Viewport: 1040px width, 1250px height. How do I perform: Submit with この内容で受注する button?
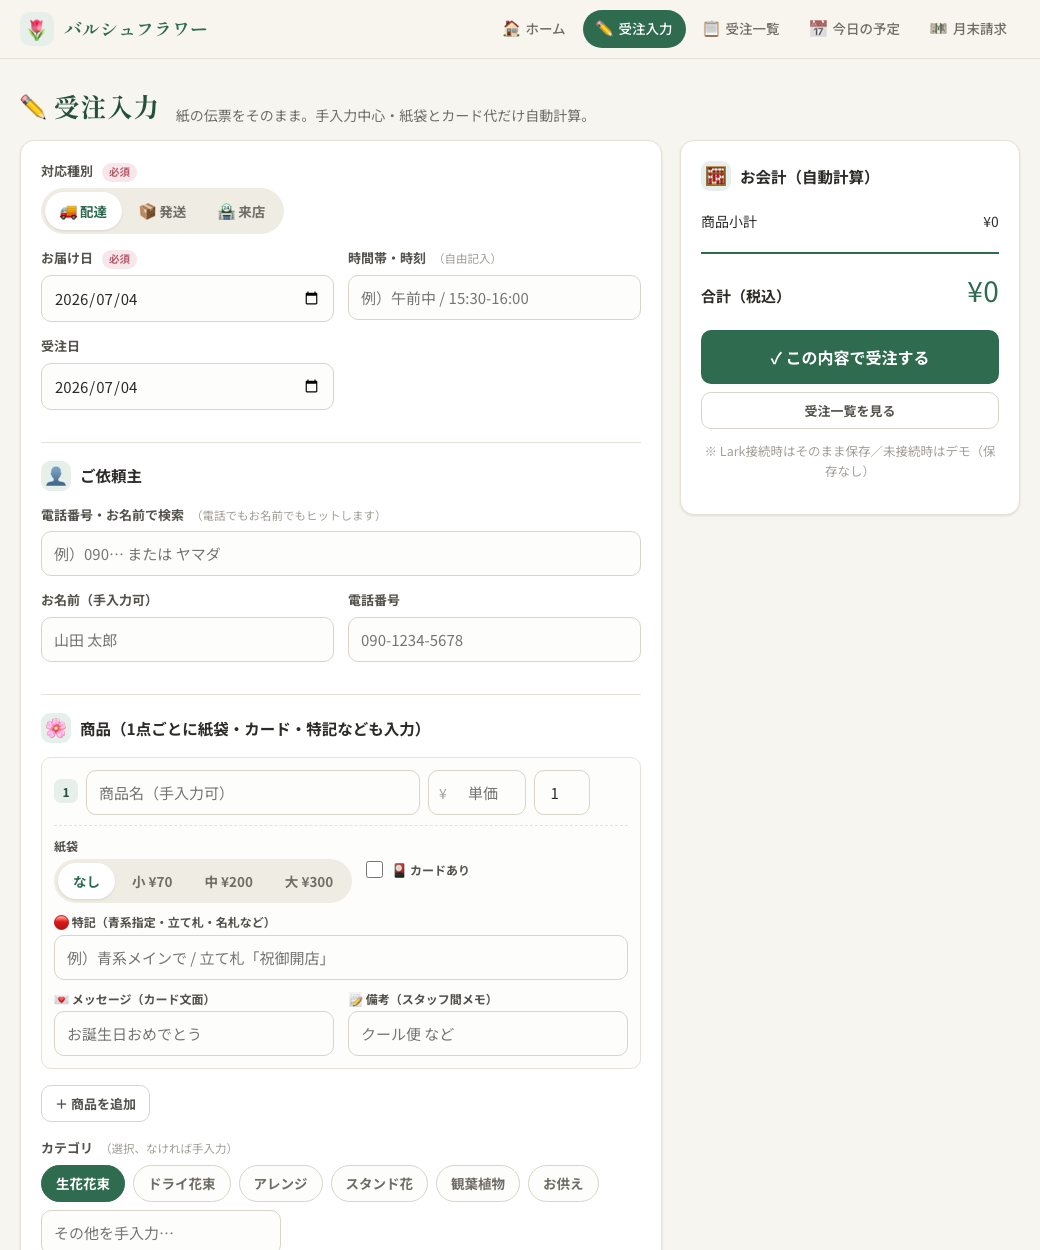[x=850, y=357]
